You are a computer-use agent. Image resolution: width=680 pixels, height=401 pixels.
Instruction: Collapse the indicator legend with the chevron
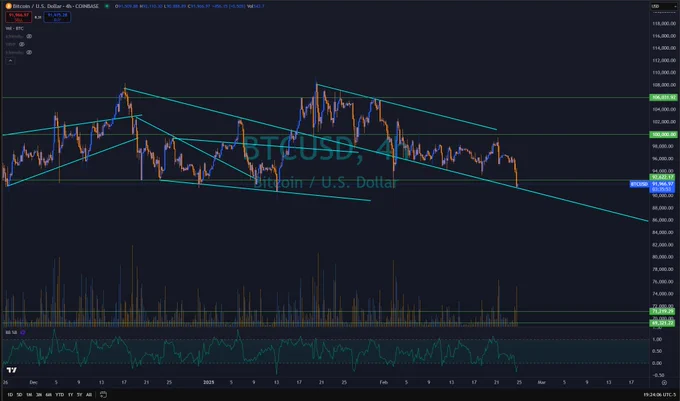click(10, 61)
